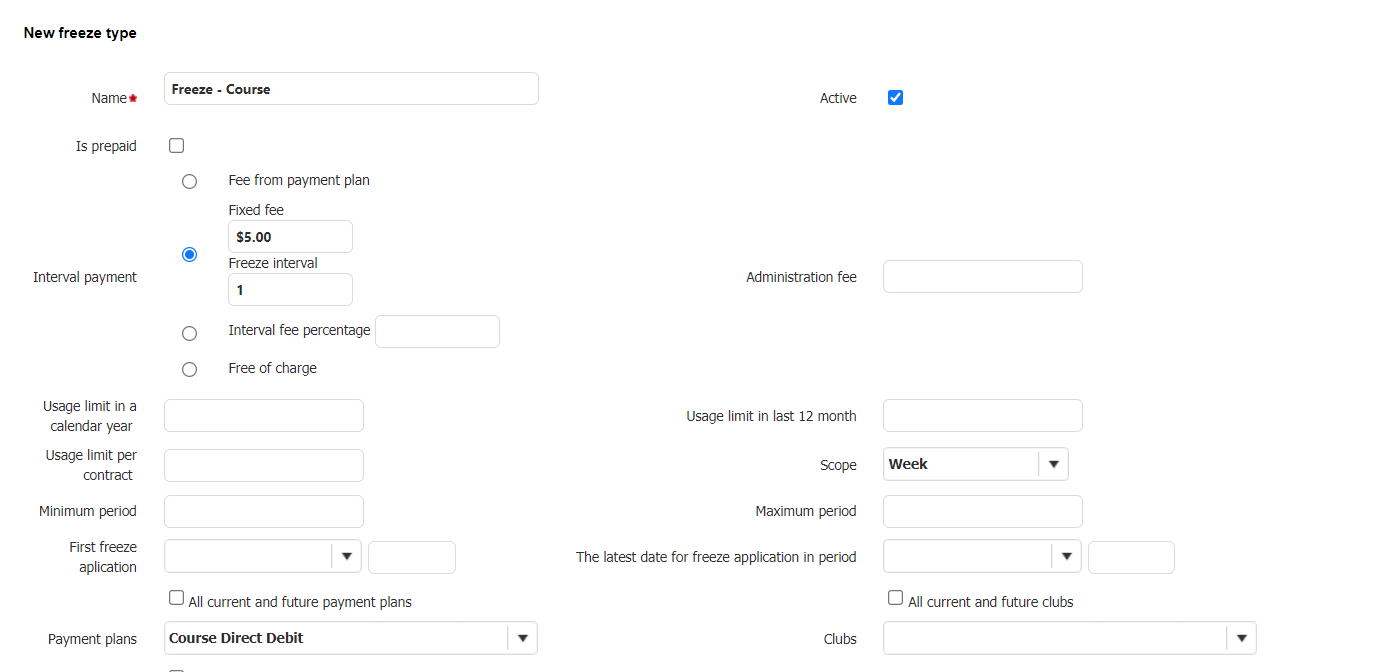Image resolution: width=1396 pixels, height=672 pixels.
Task: Choose Interval fee percentage radio option
Action: click(x=189, y=333)
